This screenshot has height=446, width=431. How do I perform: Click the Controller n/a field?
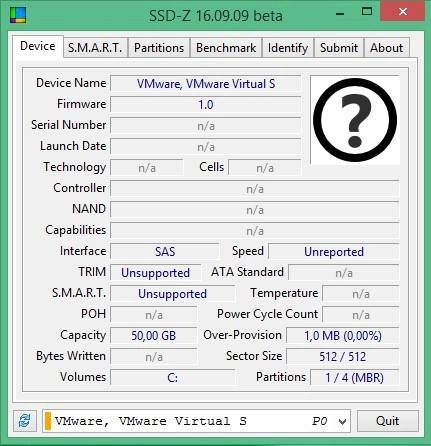tap(255, 189)
